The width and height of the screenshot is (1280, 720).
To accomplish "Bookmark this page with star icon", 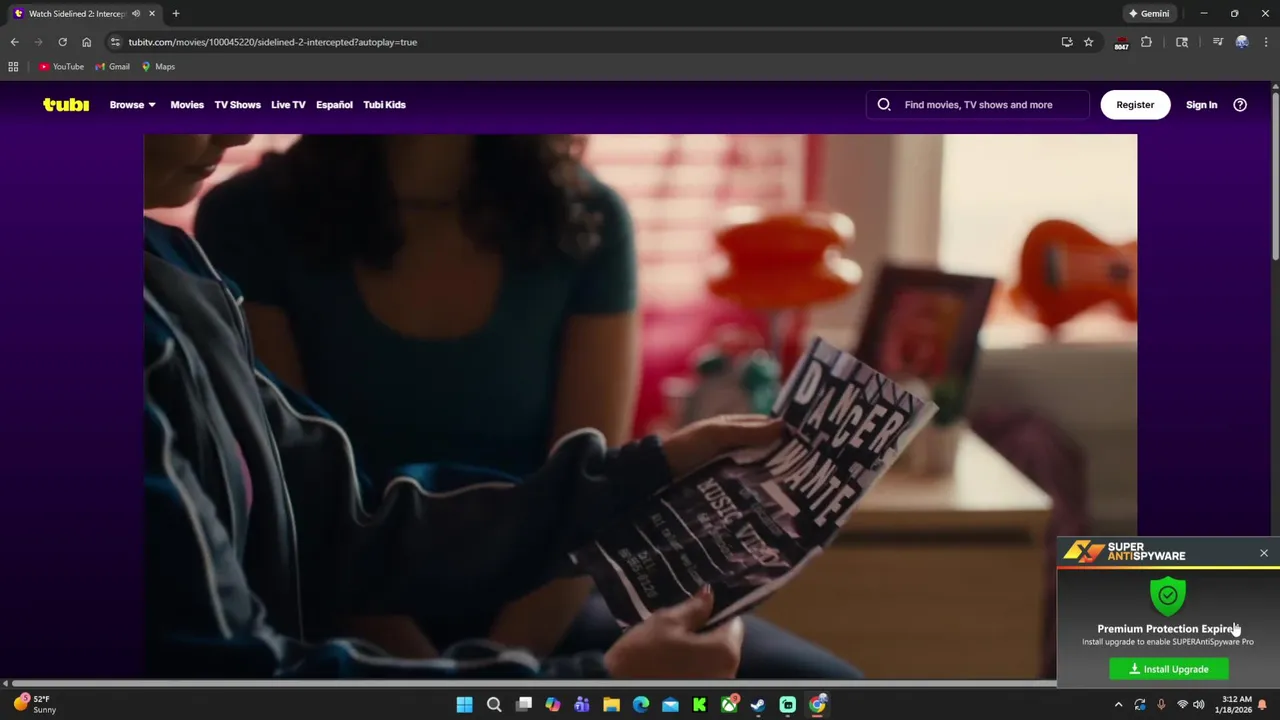I will pos(1088,42).
